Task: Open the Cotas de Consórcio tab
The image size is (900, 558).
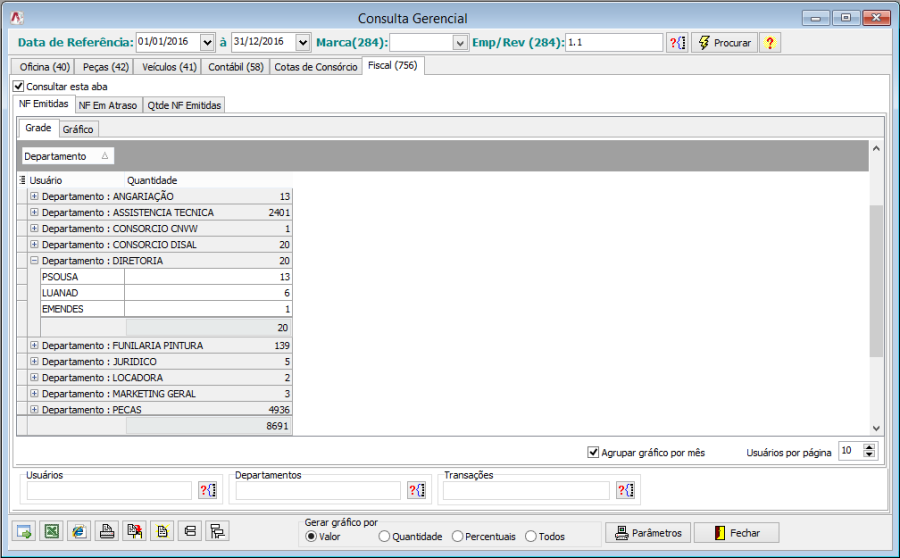Action: click(x=316, y=67)
